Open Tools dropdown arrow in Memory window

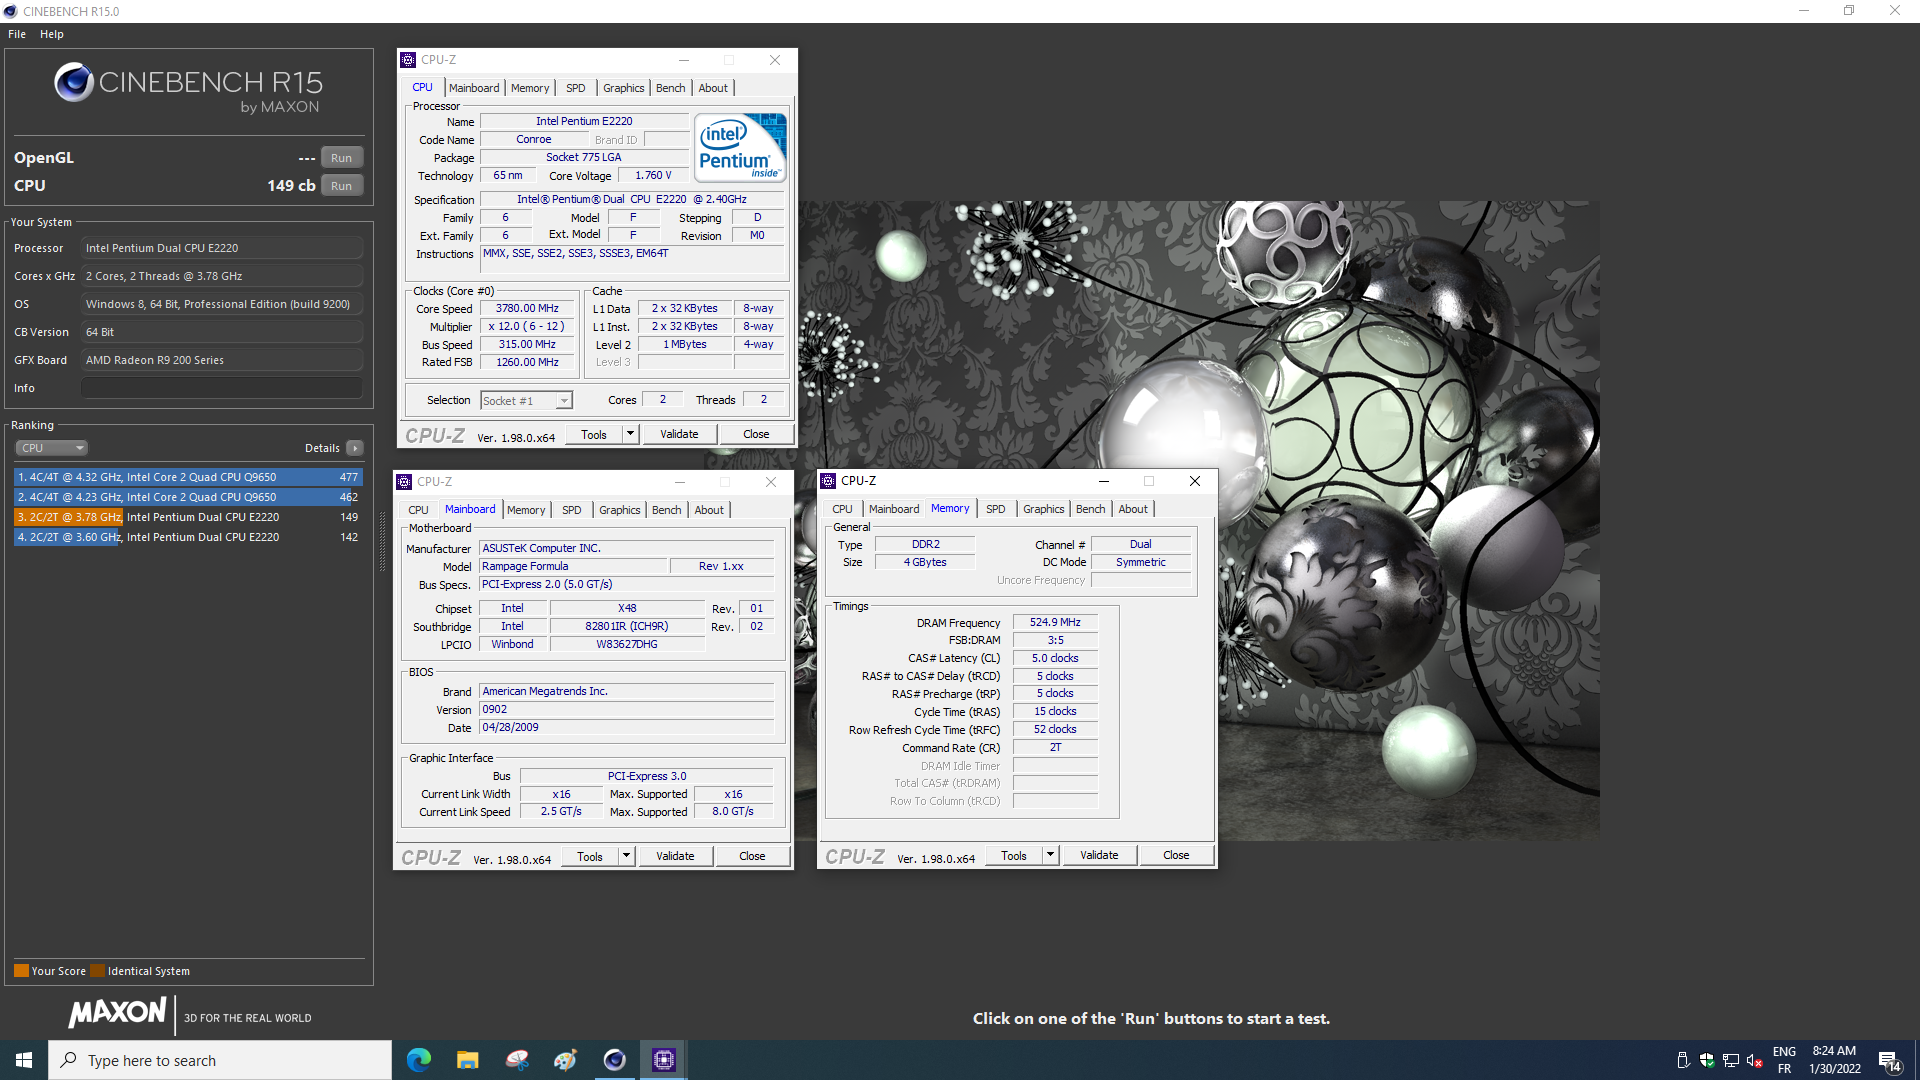[1050, 855]
